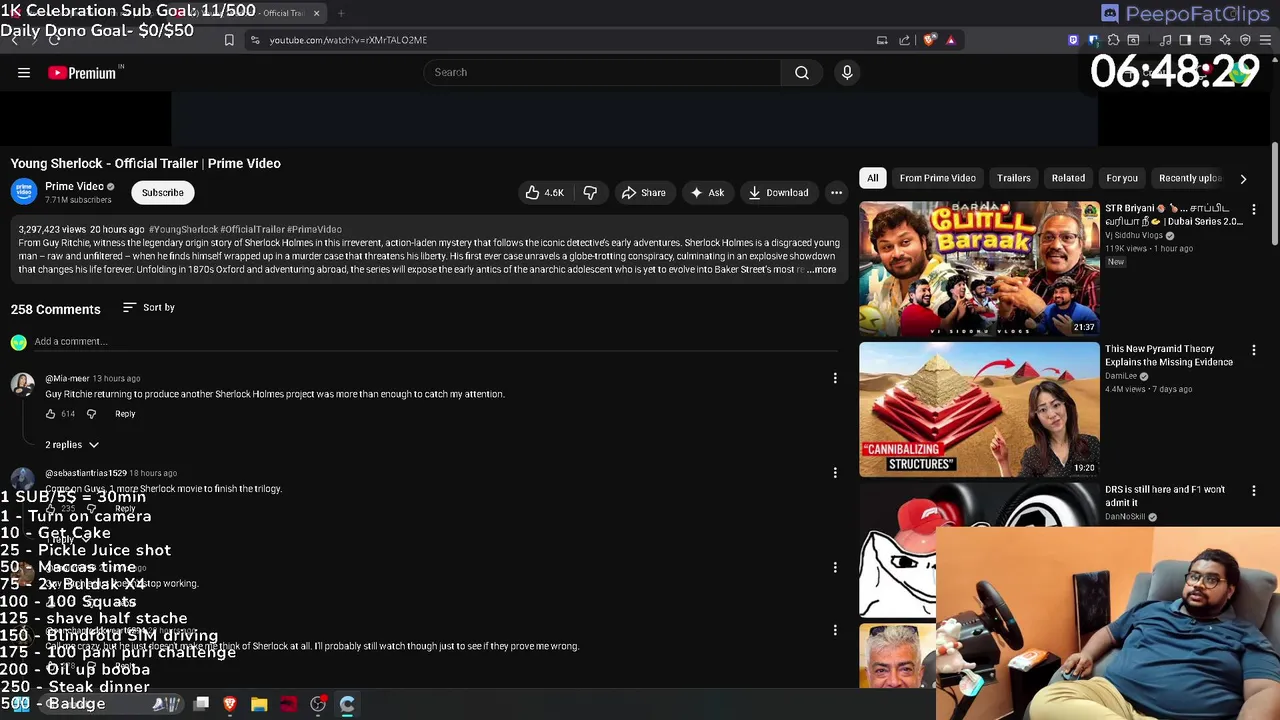Select the Trailers chip

(1013, 178)
